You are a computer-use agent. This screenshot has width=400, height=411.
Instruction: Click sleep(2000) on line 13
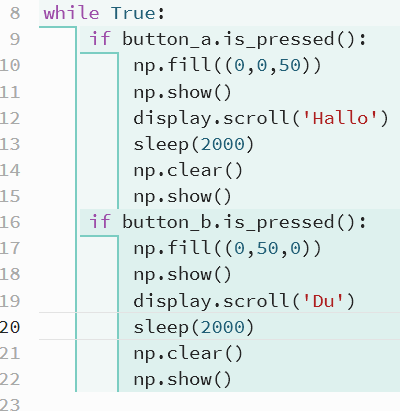pos(194,145)
